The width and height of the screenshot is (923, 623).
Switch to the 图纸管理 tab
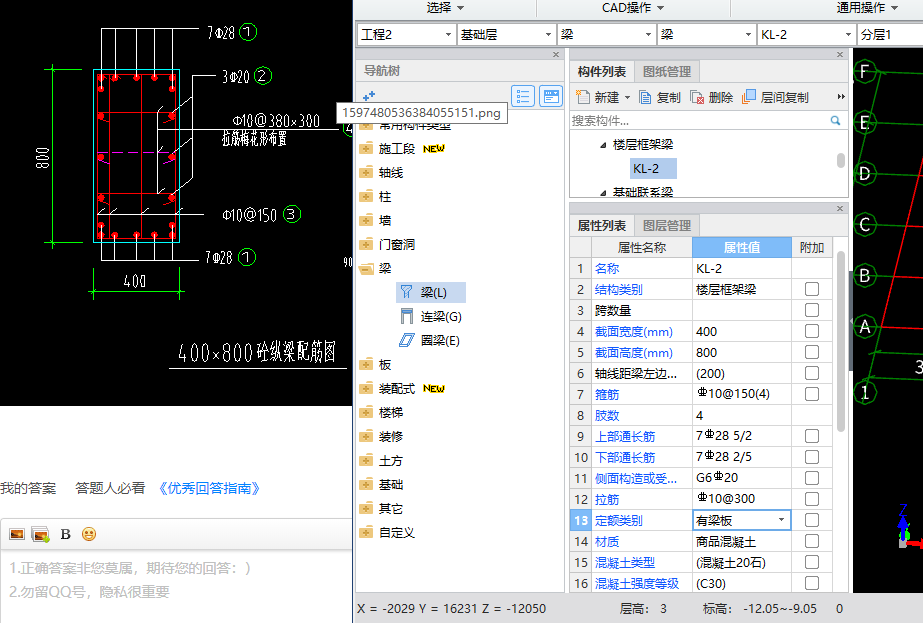pyautogui.click(x=667, y=72)
